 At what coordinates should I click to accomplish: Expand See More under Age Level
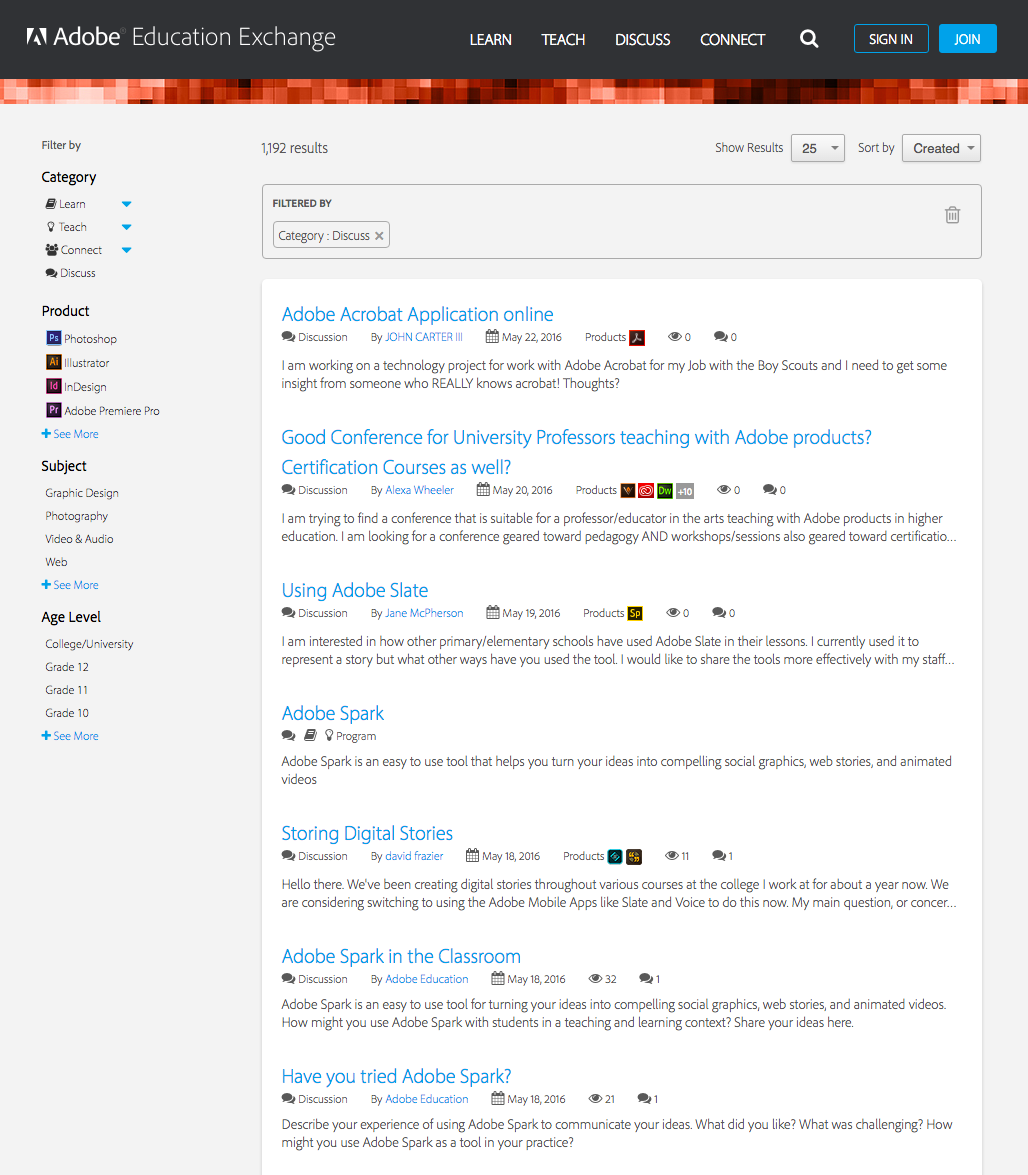coord(70,736)
